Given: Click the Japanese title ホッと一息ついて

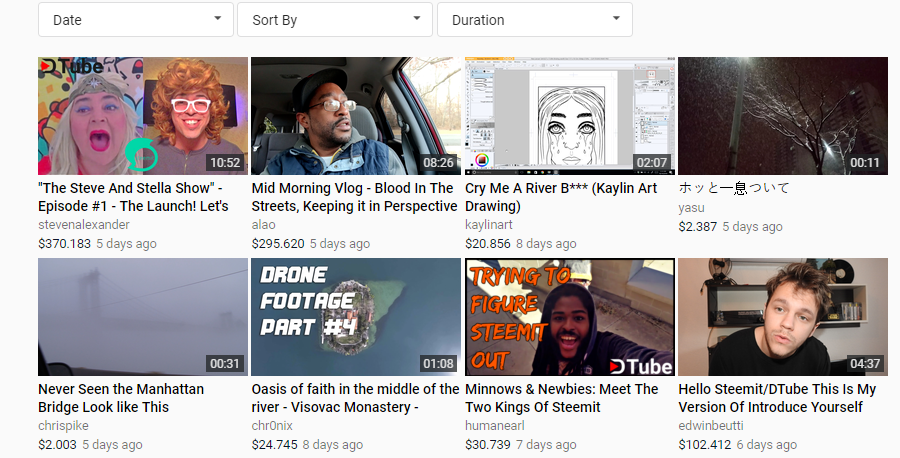Looking at the screenshot, I should pos(734,188).
